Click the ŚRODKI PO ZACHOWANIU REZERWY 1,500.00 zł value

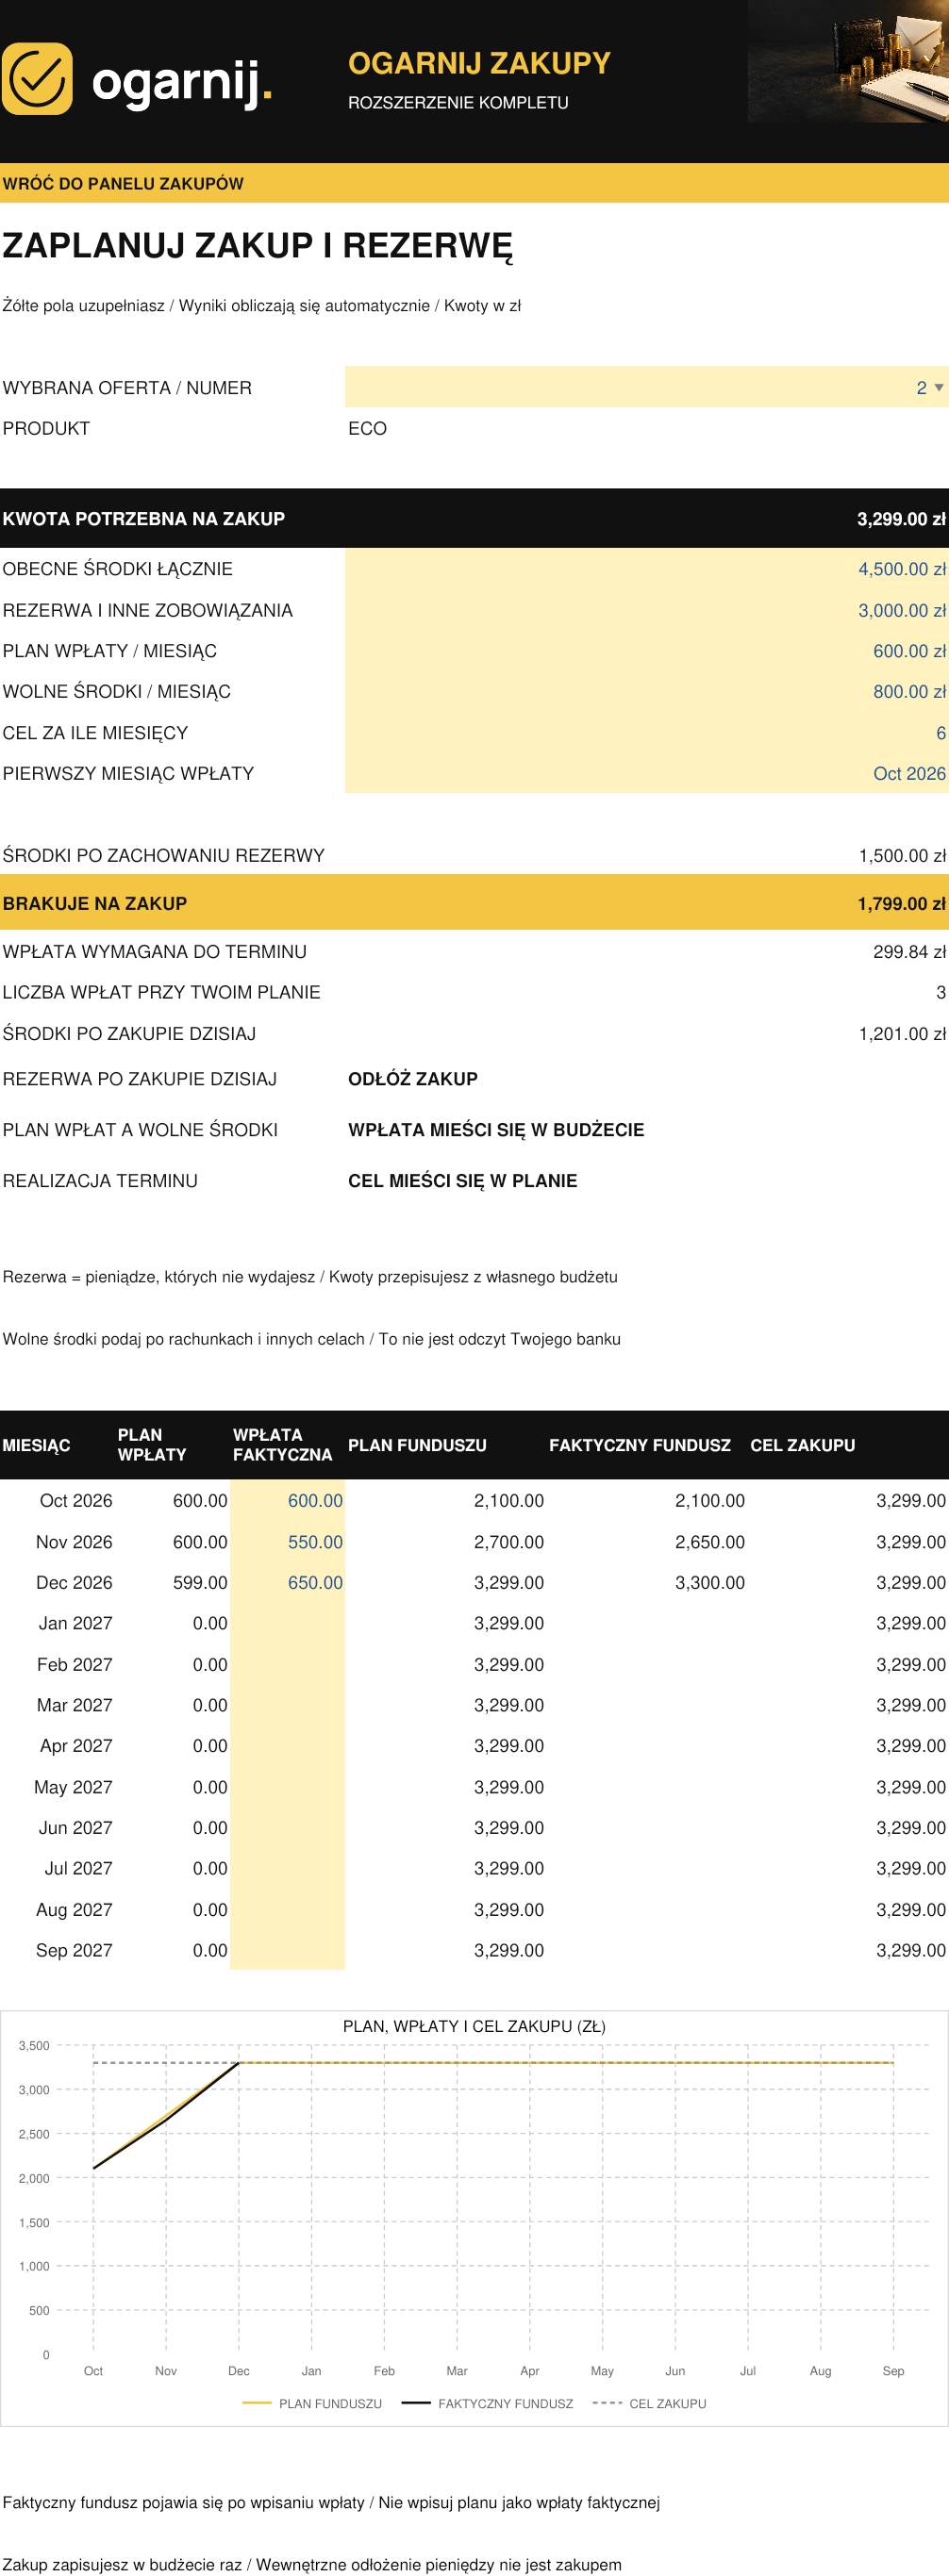pyautogui.click(x=902, y=856)
